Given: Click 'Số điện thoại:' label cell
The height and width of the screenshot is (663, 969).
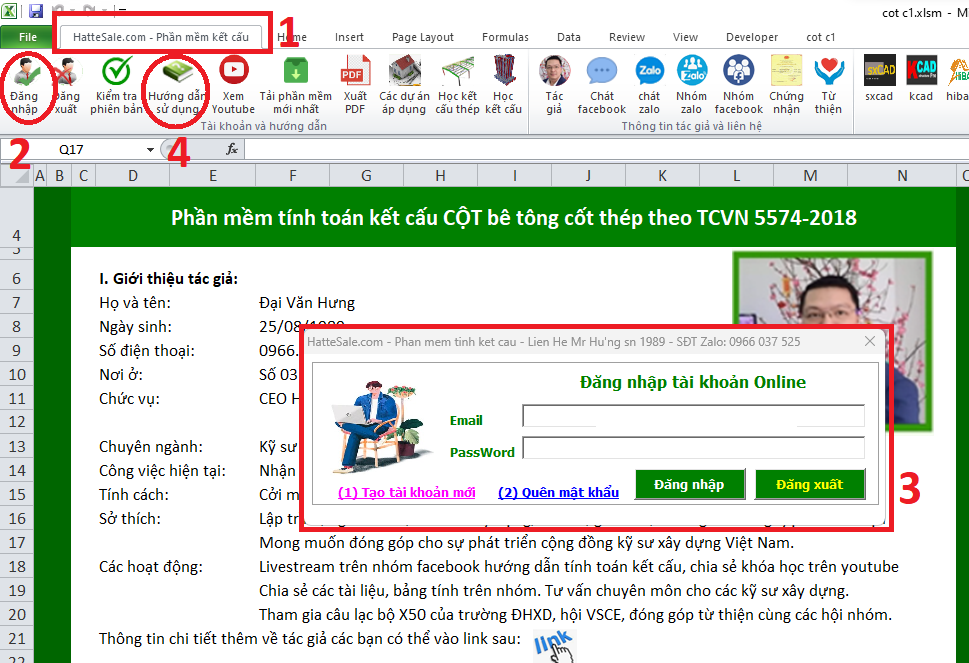Looking at the screenshot, I should [147, 351].
